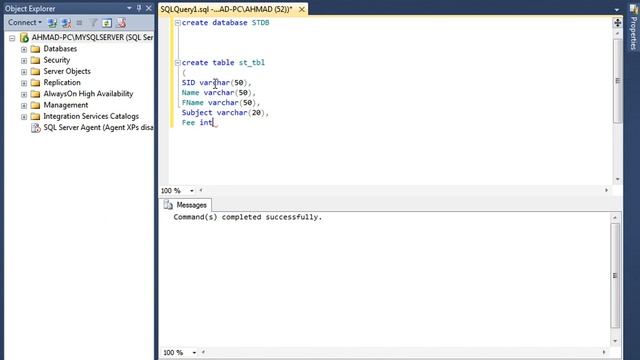The width and height of the screenshot is (640, 360).
Task: Select the Replication folder icon
Action: pos(36,82)
